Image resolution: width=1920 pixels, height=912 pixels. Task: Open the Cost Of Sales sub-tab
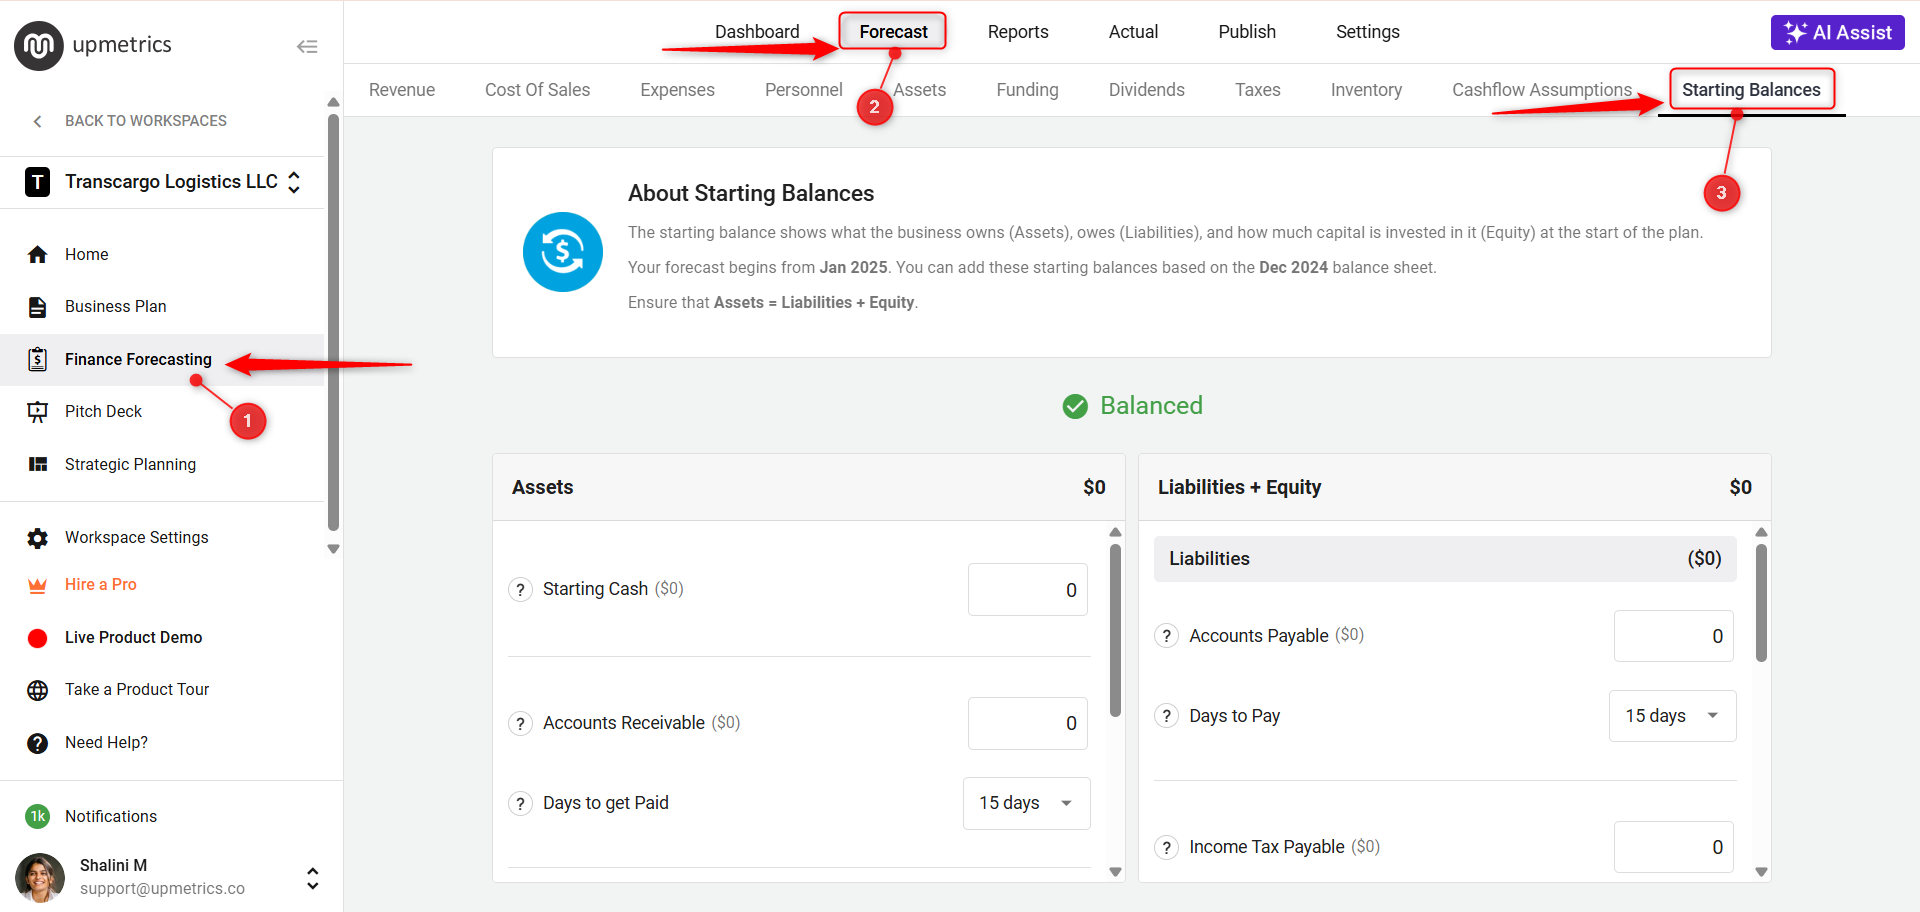point(538,90)
